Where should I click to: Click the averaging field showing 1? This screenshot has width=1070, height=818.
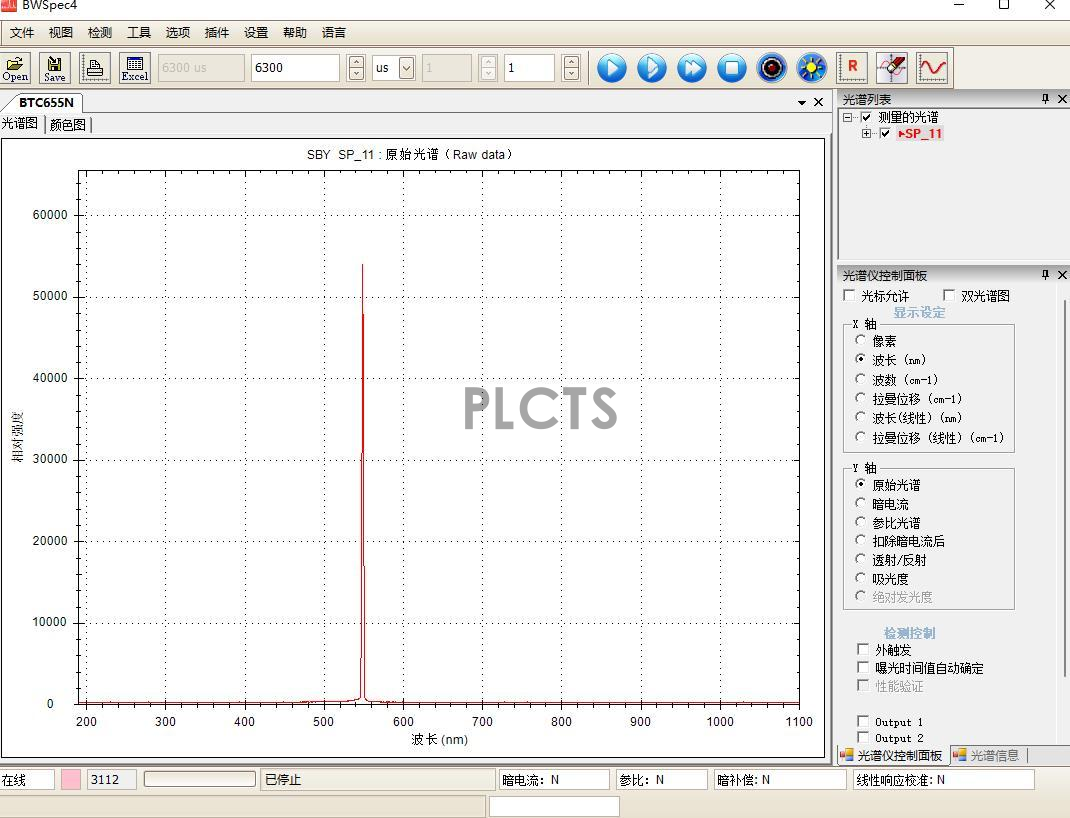529,68
